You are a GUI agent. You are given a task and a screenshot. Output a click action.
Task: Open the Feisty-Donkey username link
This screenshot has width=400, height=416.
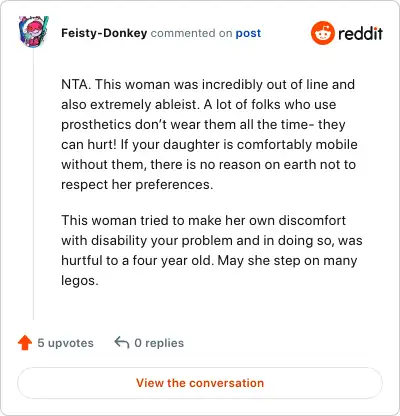104,33
